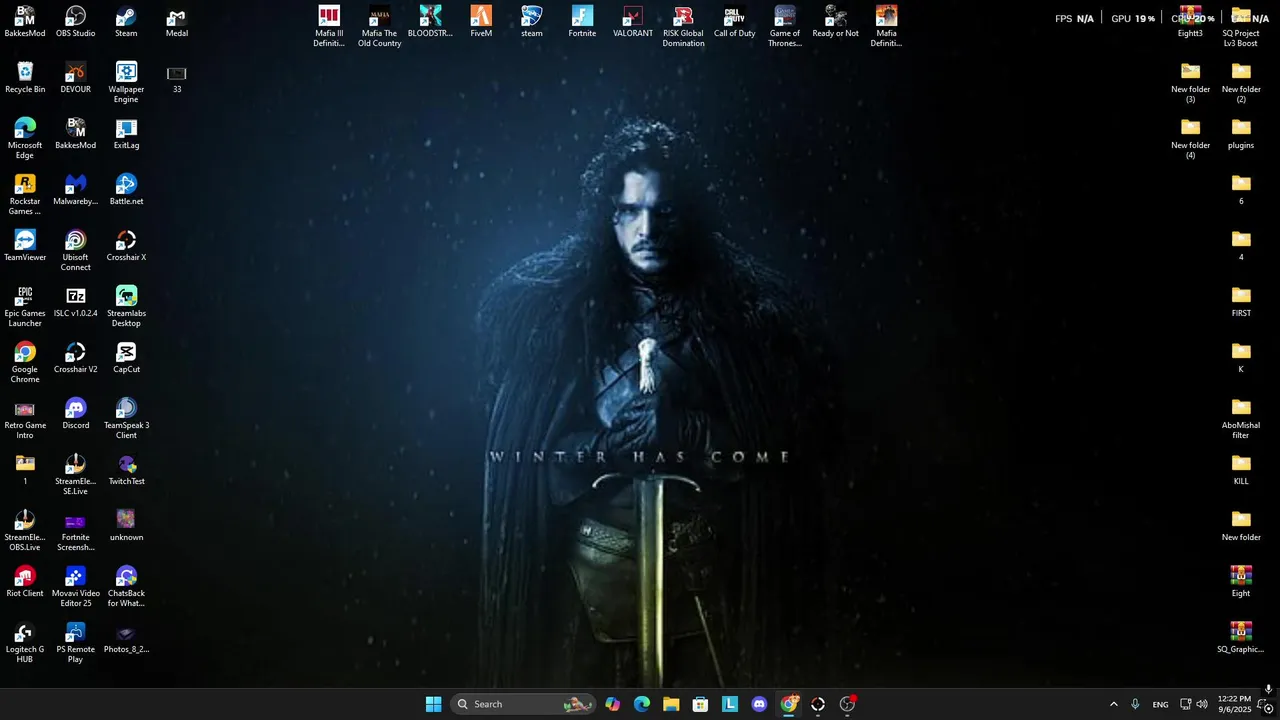Launch the Medal desktop shortcut

tap(177, 22)
